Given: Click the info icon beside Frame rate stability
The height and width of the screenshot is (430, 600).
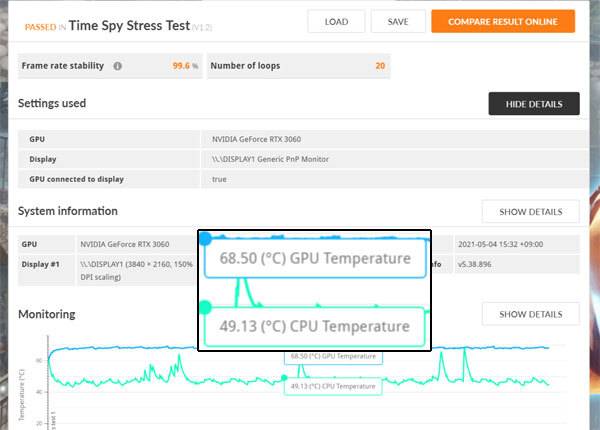Looking at the screenshot, I should [118, 66].
